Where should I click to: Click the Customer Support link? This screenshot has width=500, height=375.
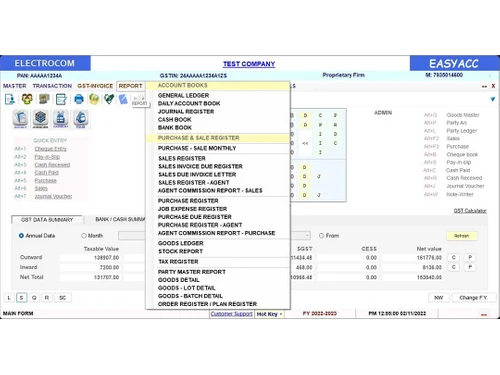[231, 314]
